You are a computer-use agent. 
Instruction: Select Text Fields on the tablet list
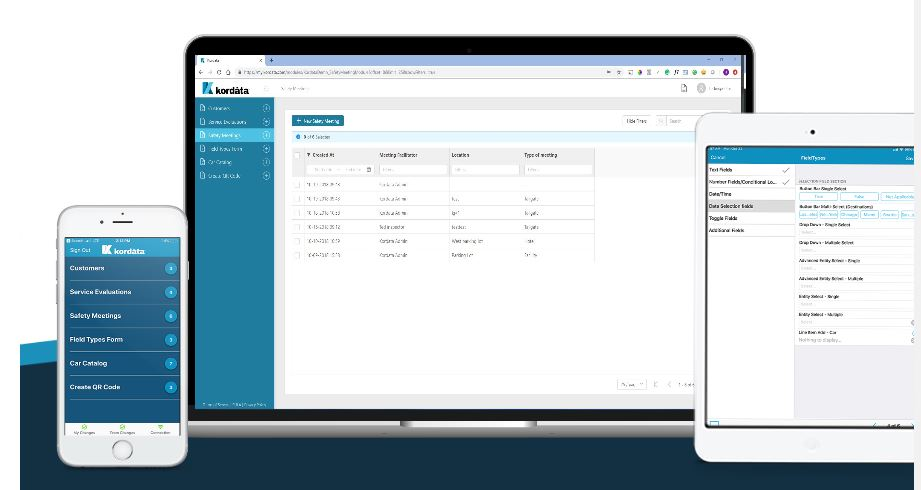tap(751, 170)
